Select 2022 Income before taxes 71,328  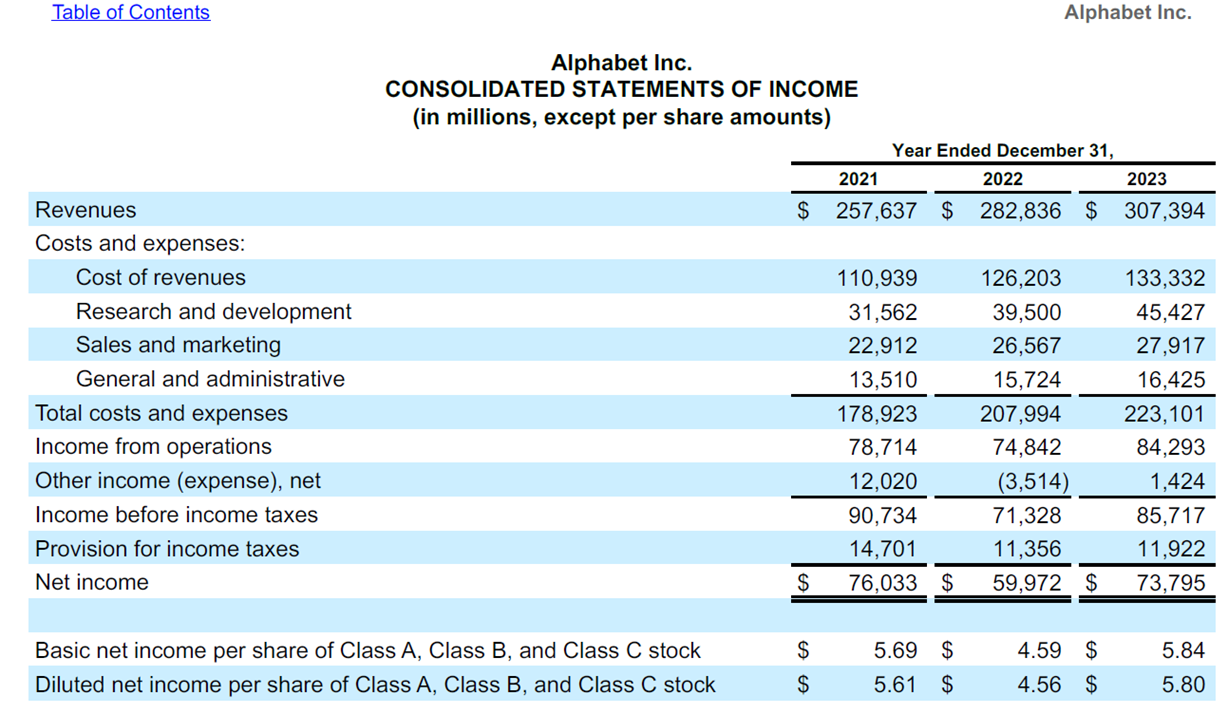1027,516
